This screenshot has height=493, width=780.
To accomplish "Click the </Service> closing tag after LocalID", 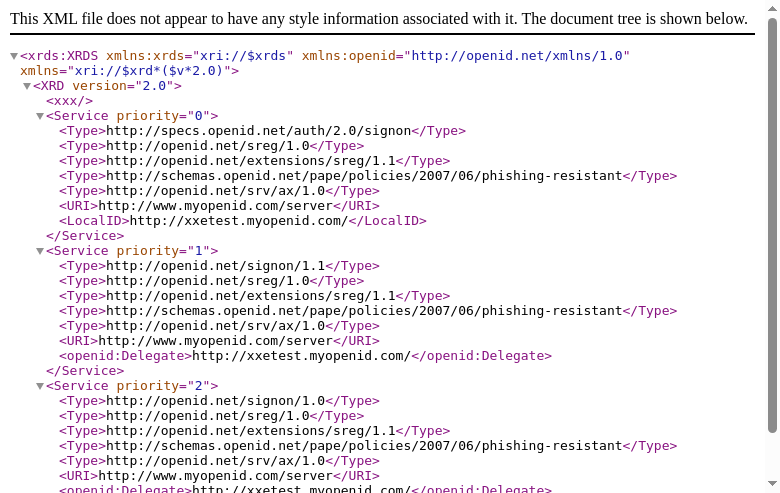I will 85,236.
